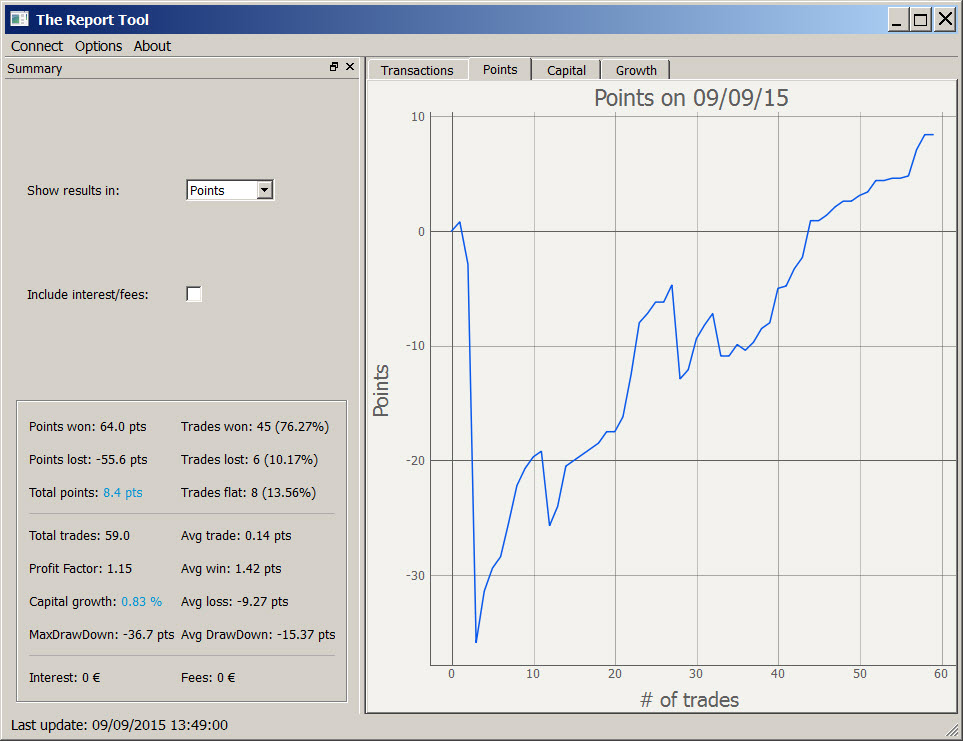The width and height of the screenshot is (963, 741).
Task: Click the Trades flat: 8 (13.56%) text
Action: pyautogui.click(x=248, y=492)
